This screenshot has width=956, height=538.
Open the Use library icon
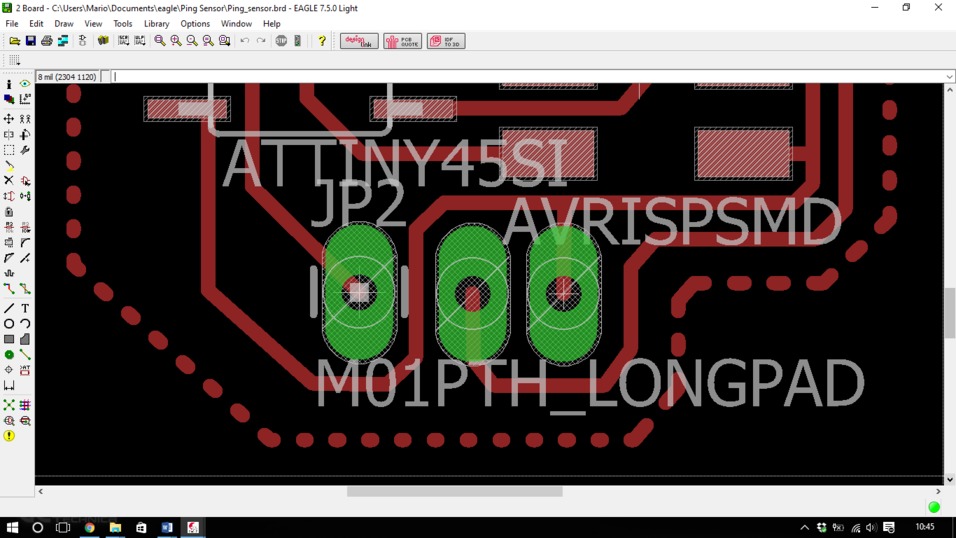coord(103,41)
